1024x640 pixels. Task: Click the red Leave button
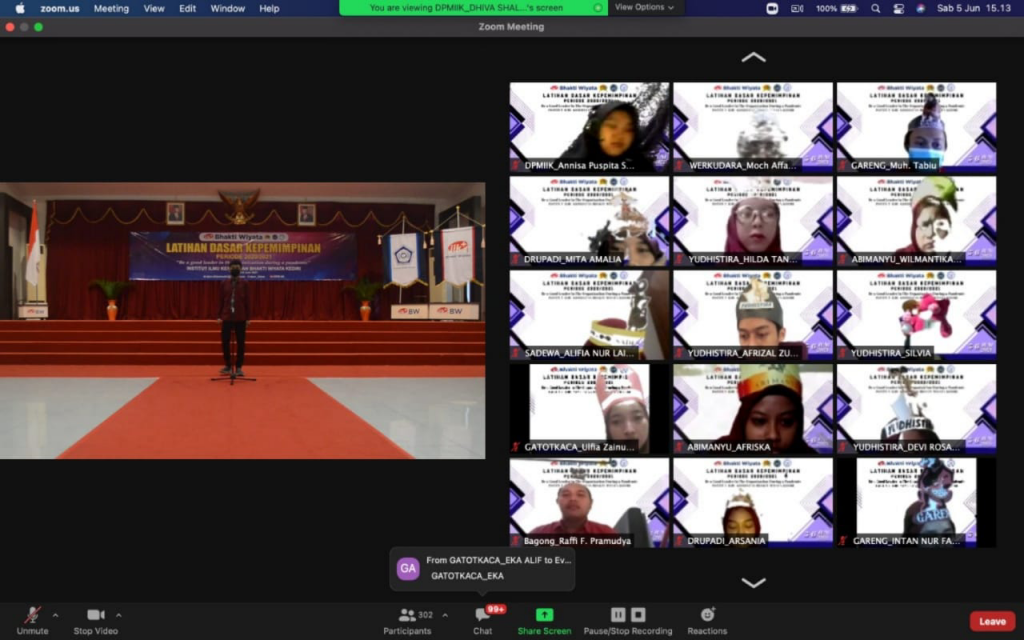(x=992, y=621)
